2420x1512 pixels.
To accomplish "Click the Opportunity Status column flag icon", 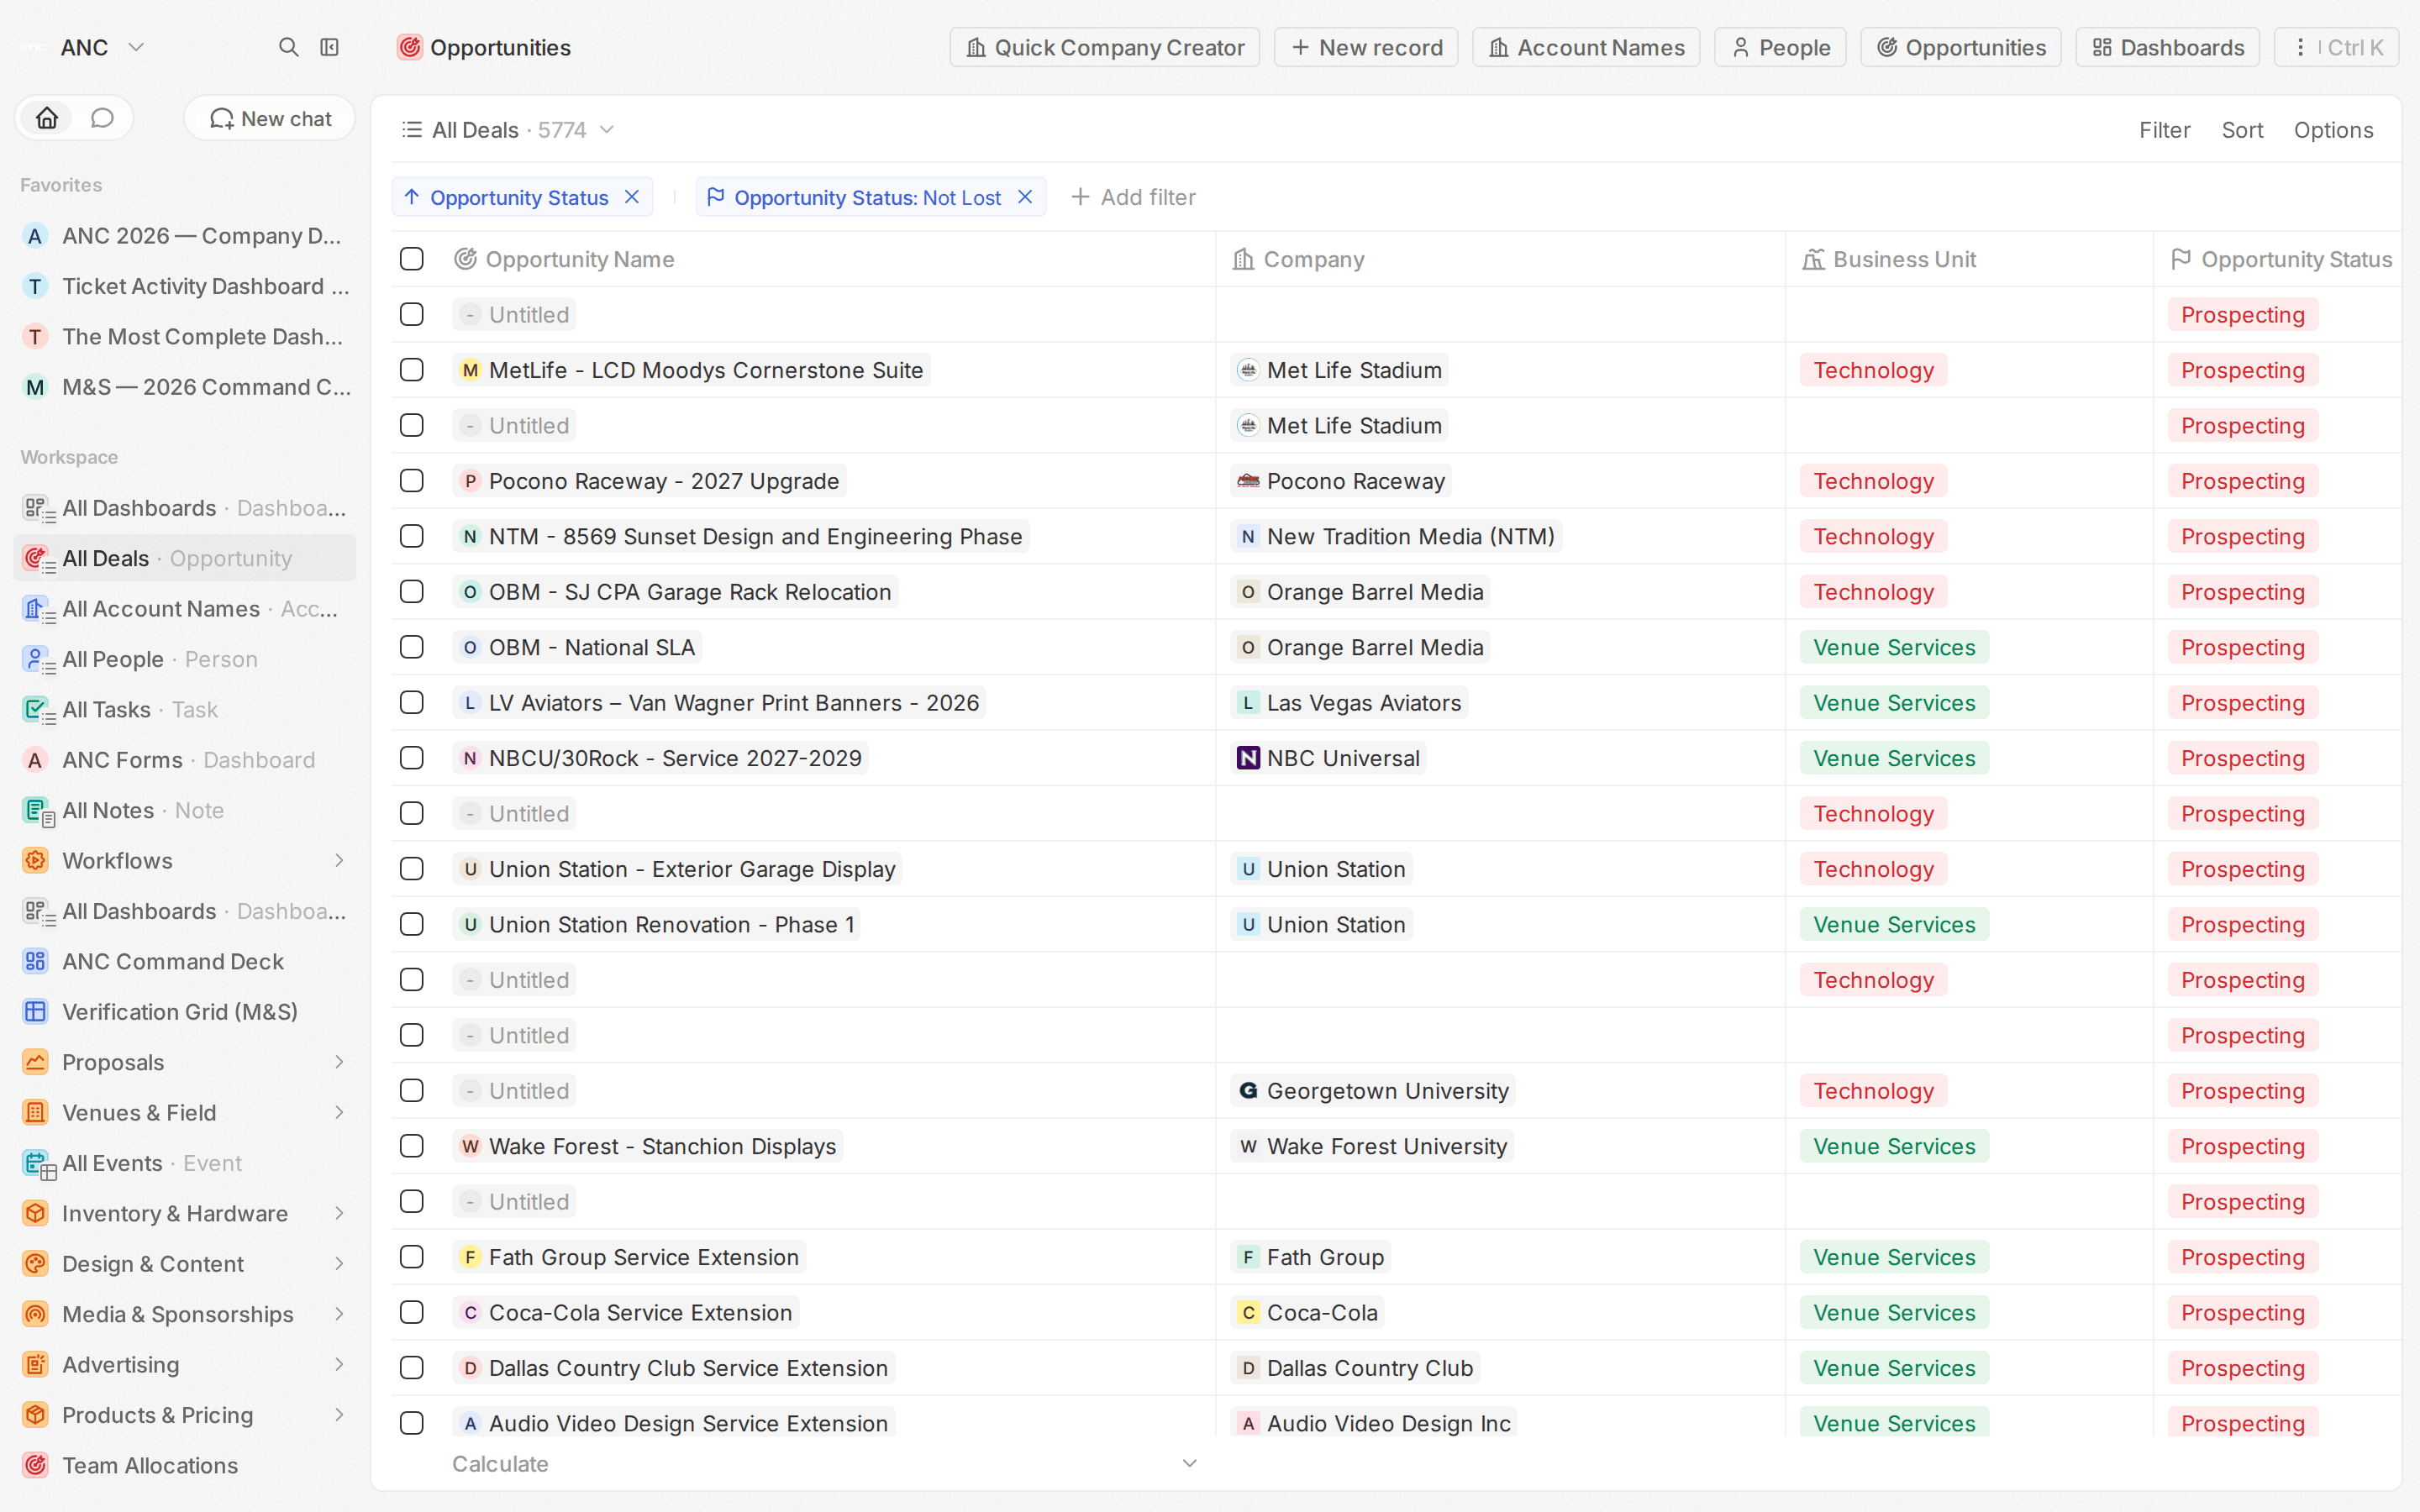I will click(x=2181, y=259).
